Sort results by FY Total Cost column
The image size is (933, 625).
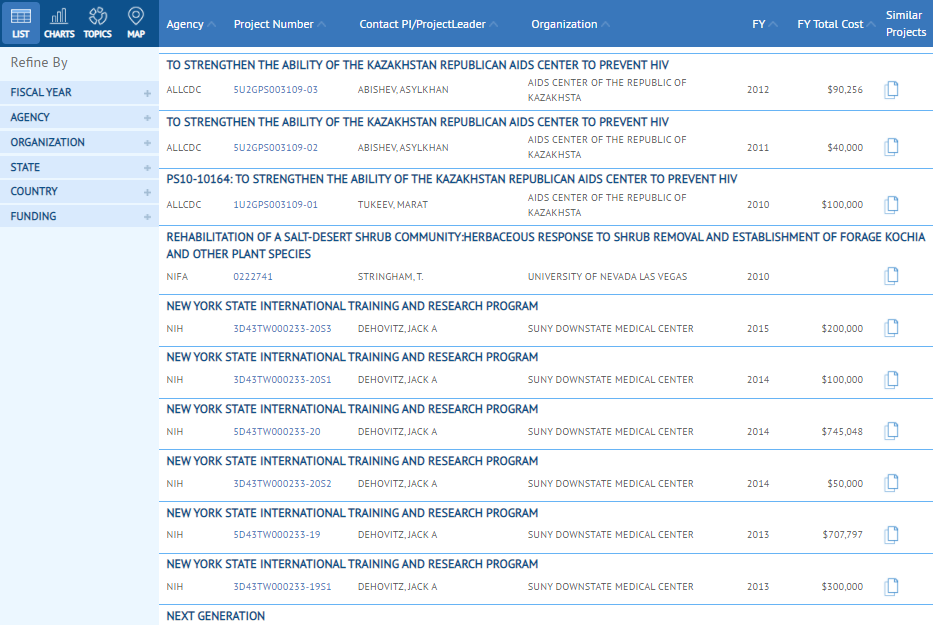[836, 24]
